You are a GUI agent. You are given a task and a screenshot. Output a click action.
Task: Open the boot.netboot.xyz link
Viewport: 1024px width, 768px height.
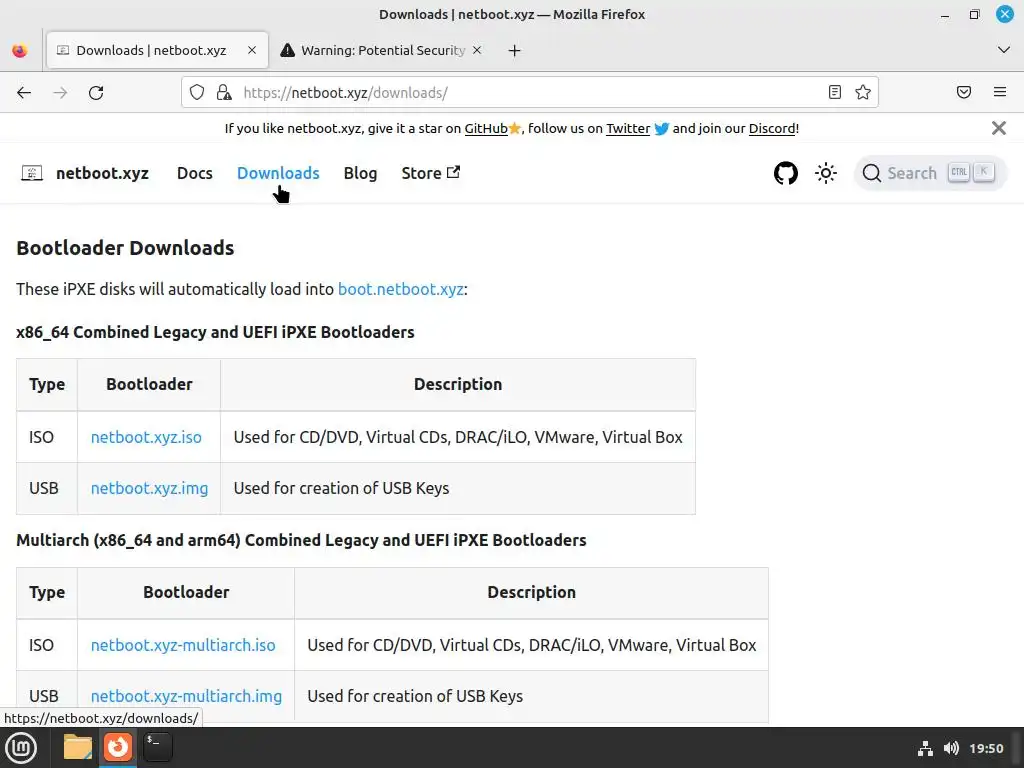[x=400, y=289]
